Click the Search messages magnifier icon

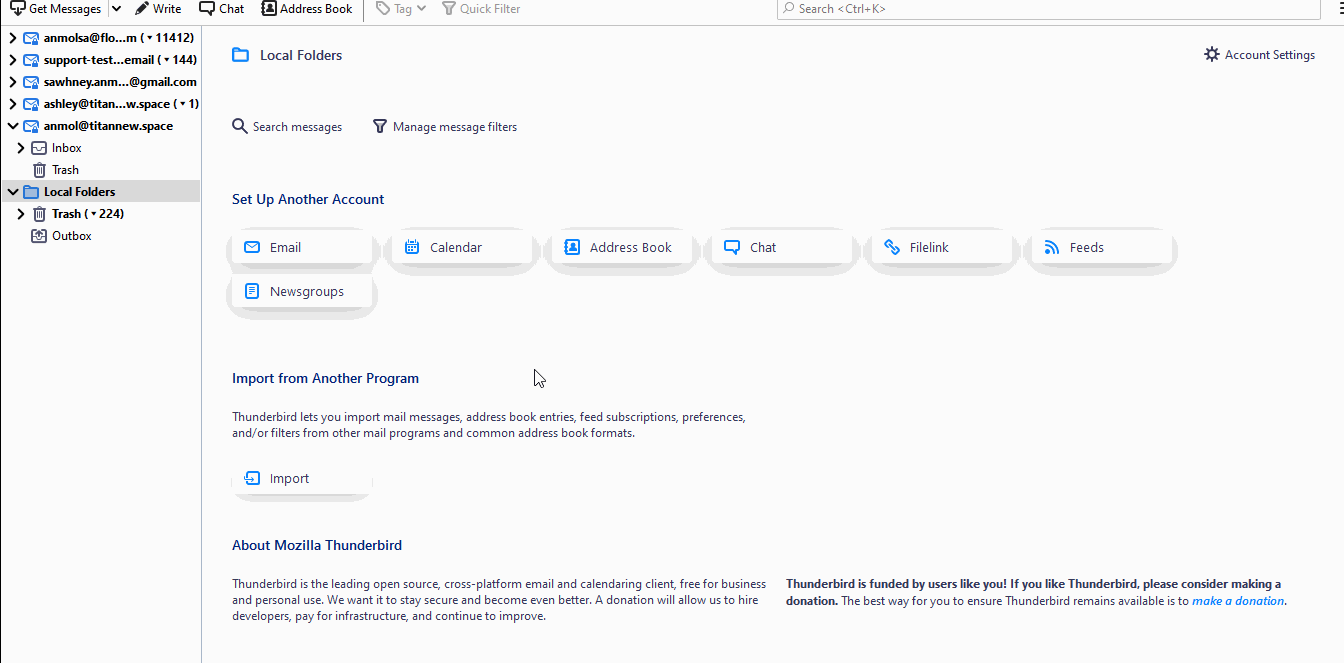point(240,127)
